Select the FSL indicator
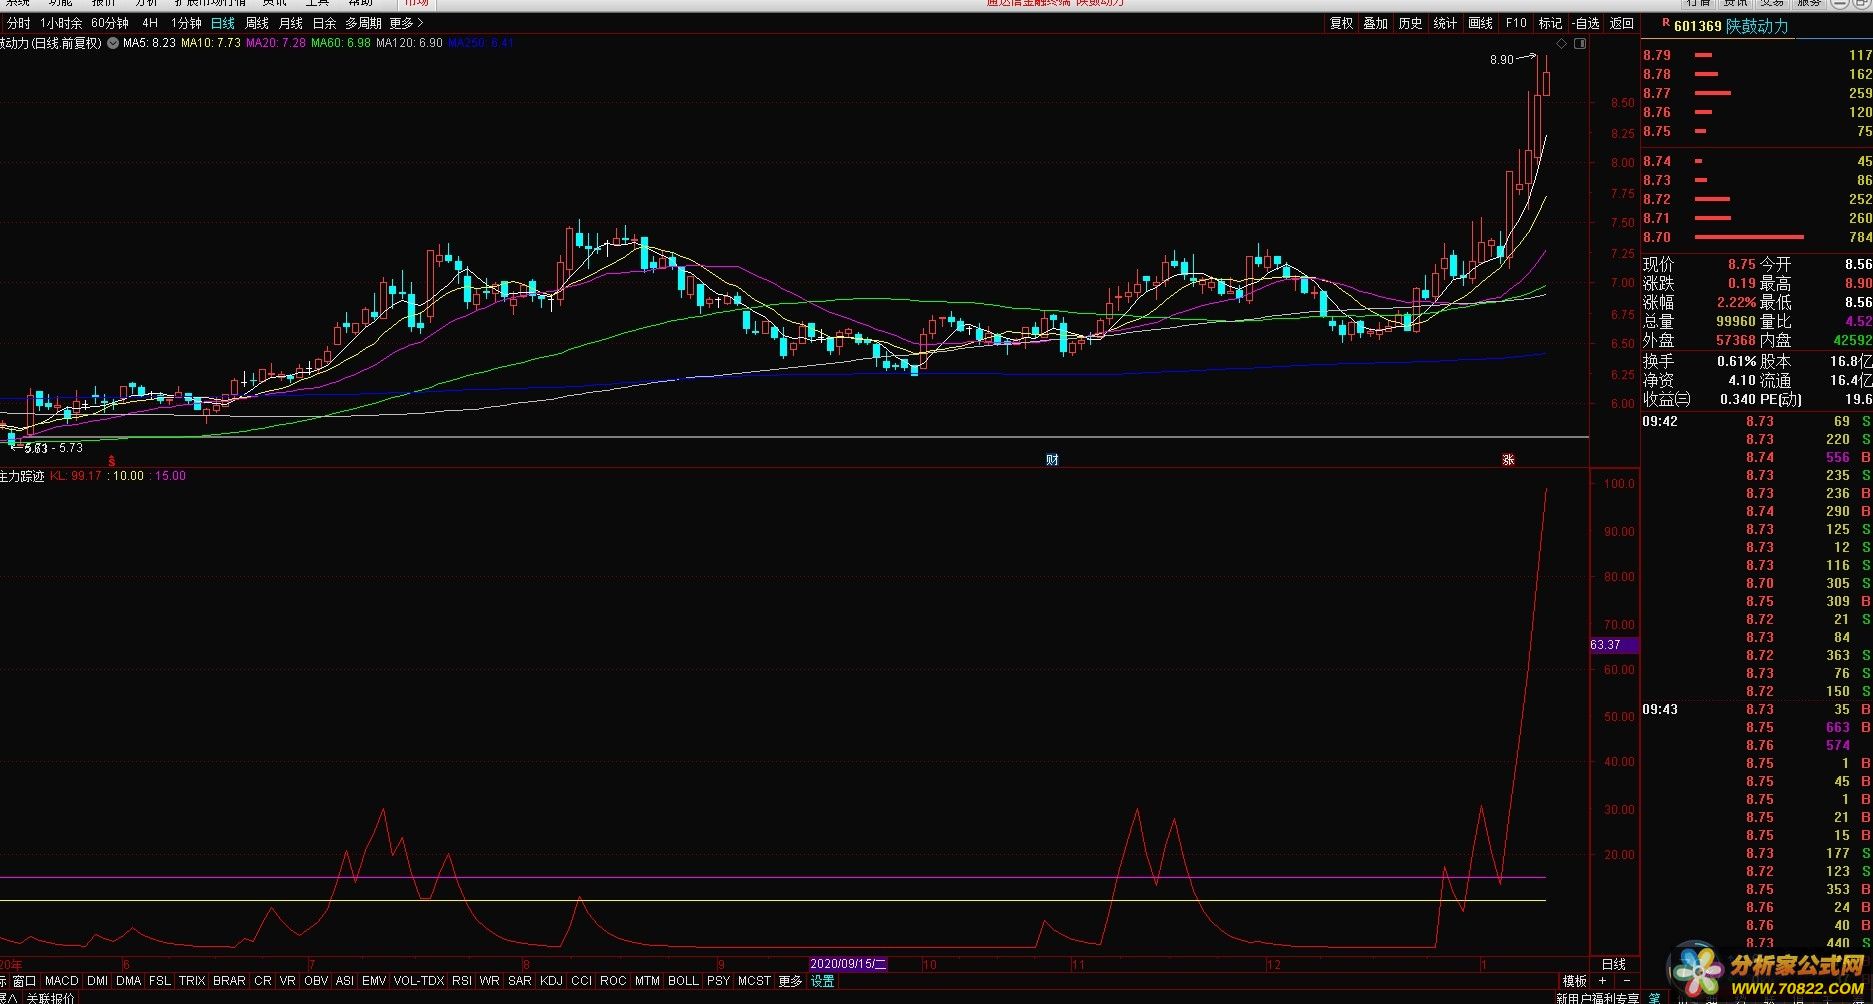The height and width of the screenshot is (1004, 1873). [160, 981]
